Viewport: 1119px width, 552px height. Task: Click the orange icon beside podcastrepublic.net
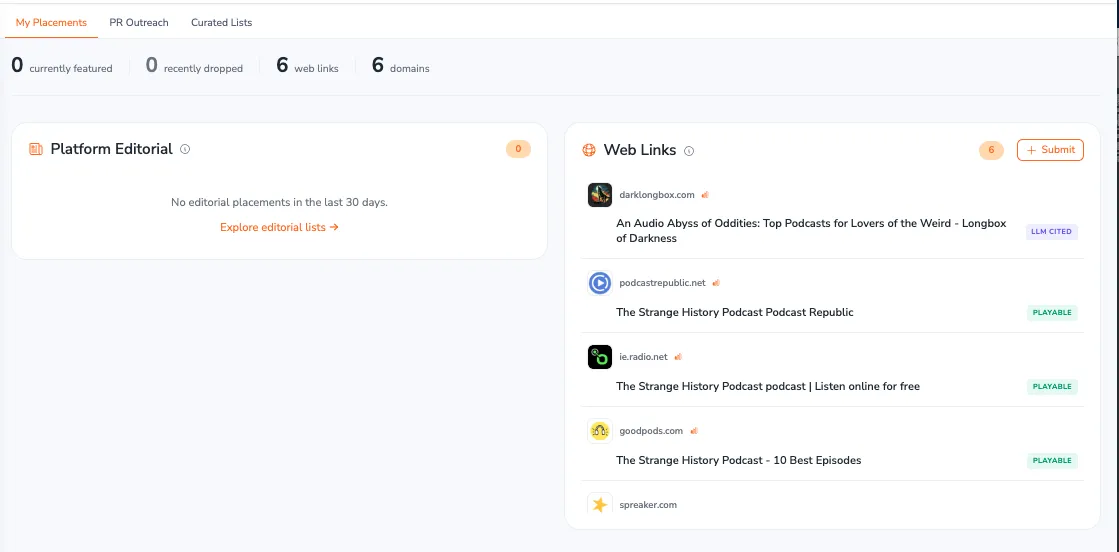[x=716, y=283]
